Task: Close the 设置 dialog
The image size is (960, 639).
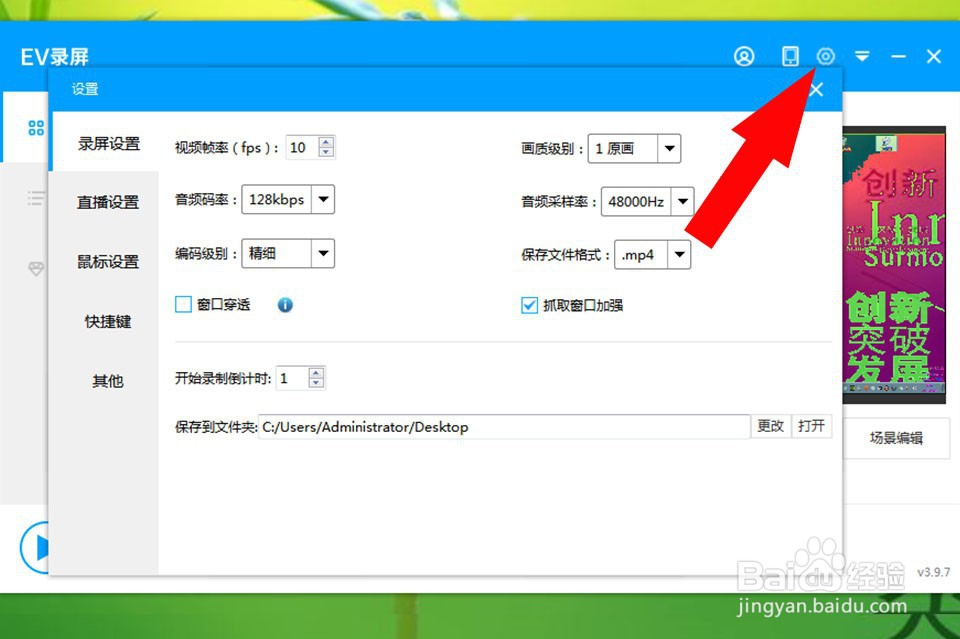Action: click(x=816, y=90)
